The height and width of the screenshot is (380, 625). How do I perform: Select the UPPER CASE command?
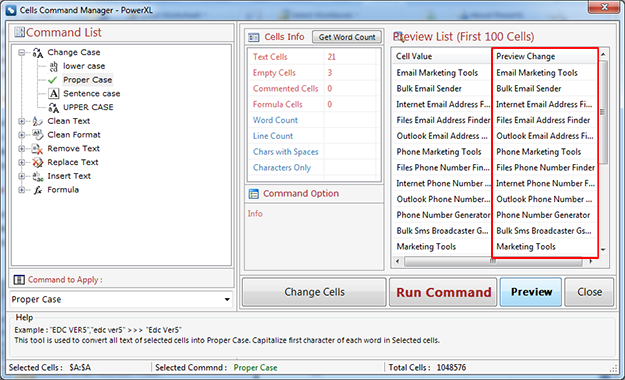[88, 107]
